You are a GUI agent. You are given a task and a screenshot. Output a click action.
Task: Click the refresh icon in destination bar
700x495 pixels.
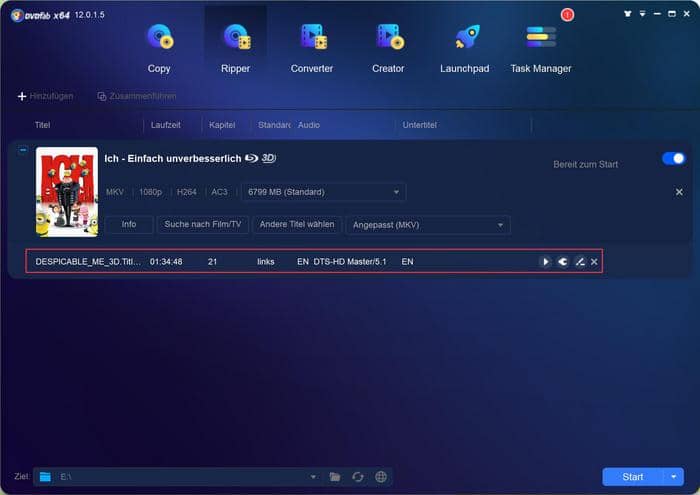click(358, 477)
